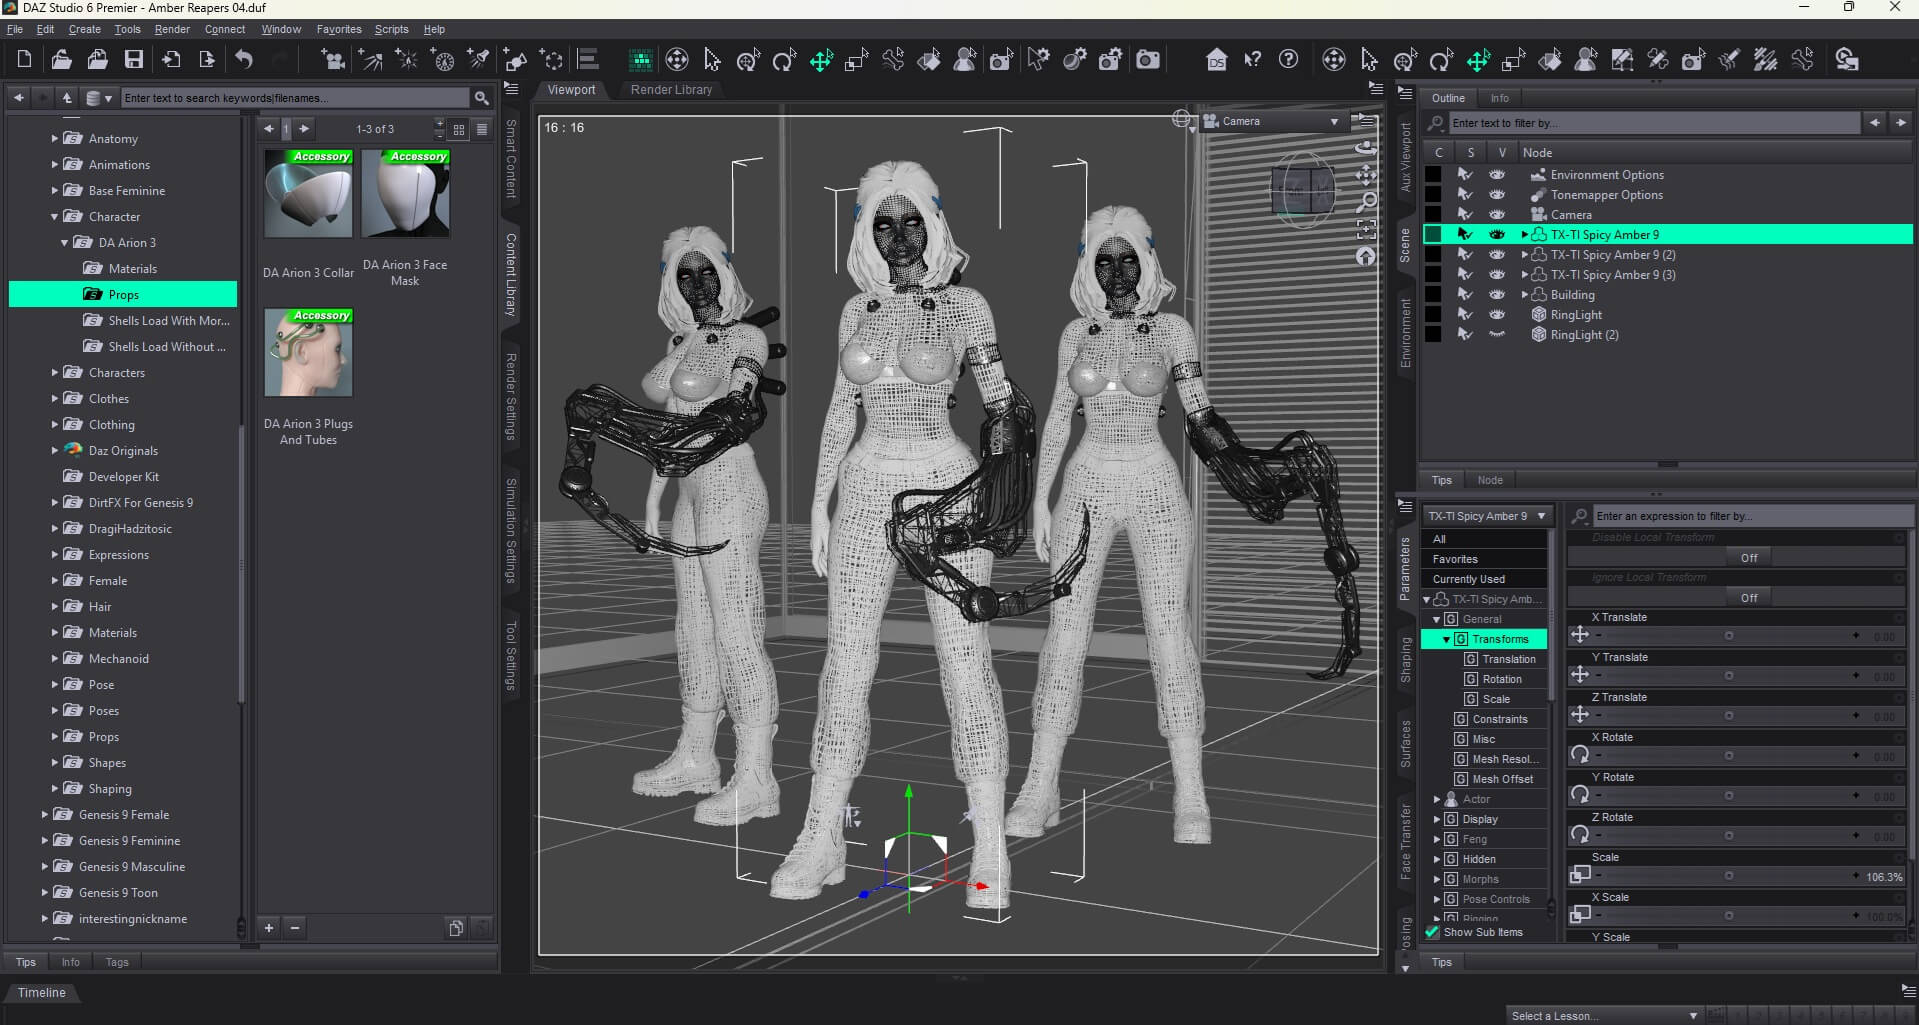Click the New scene file icon
Viewport: 1919px width, 1025px height.
click(24, 60)
